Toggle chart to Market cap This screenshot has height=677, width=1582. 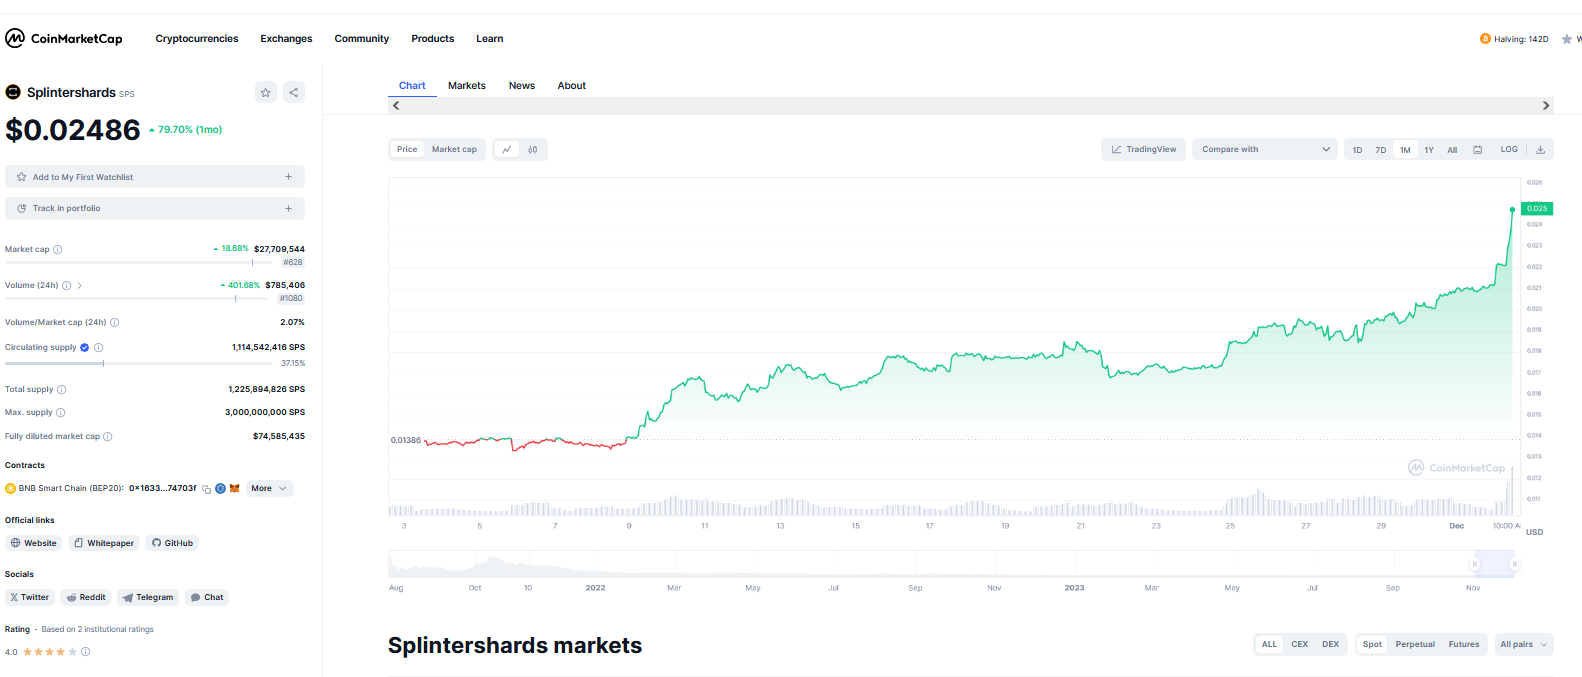454,149
